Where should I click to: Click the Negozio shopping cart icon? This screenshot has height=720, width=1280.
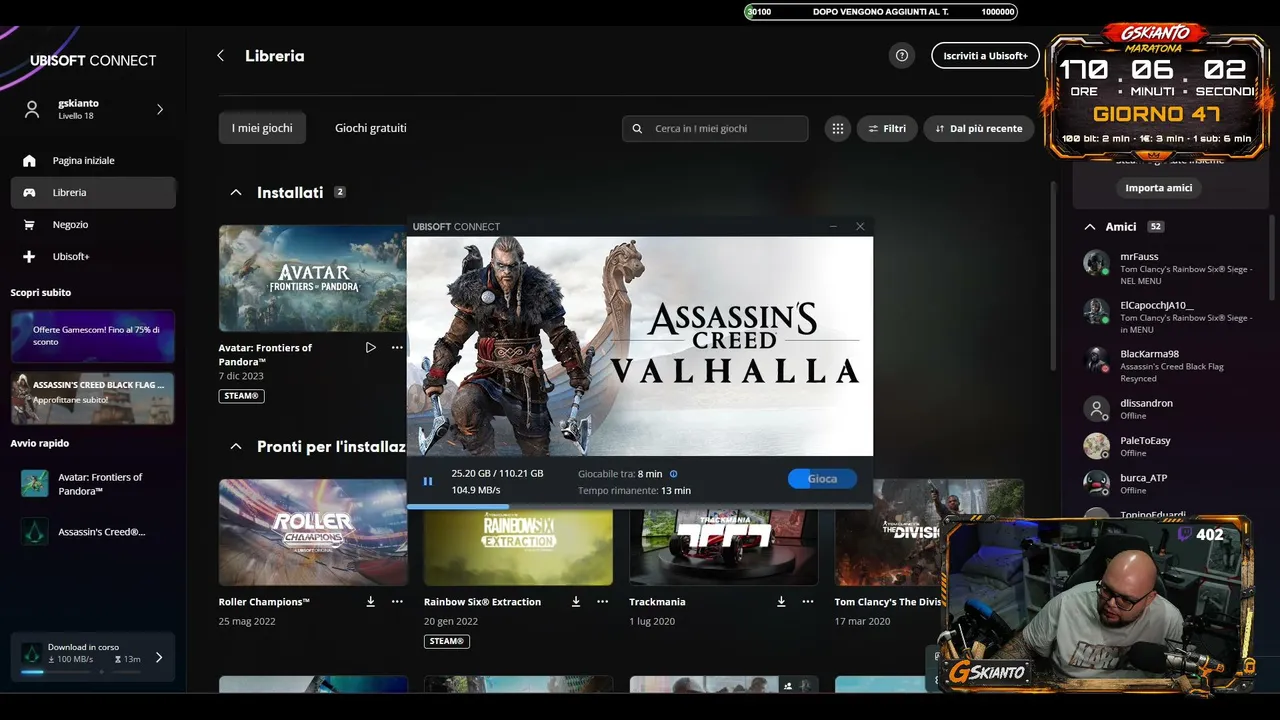click(x=29, y=225)
